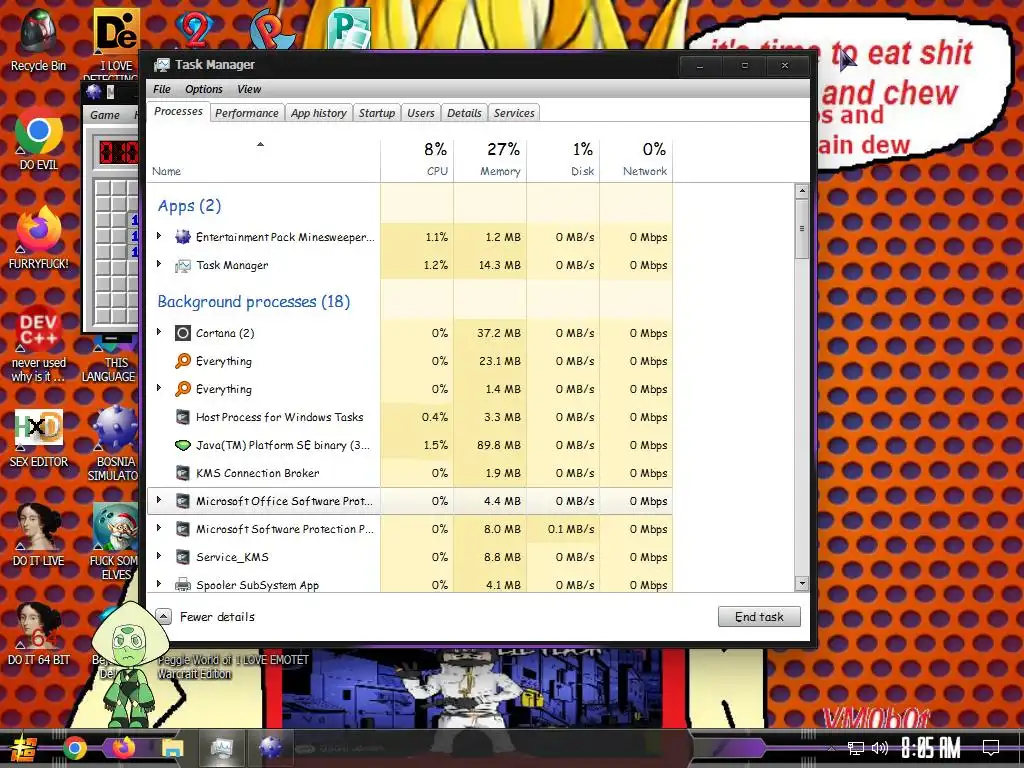Click the Minesweeper taskbar button
Viewport: 1024px width, 768px height.
click(x=270, y=748)
